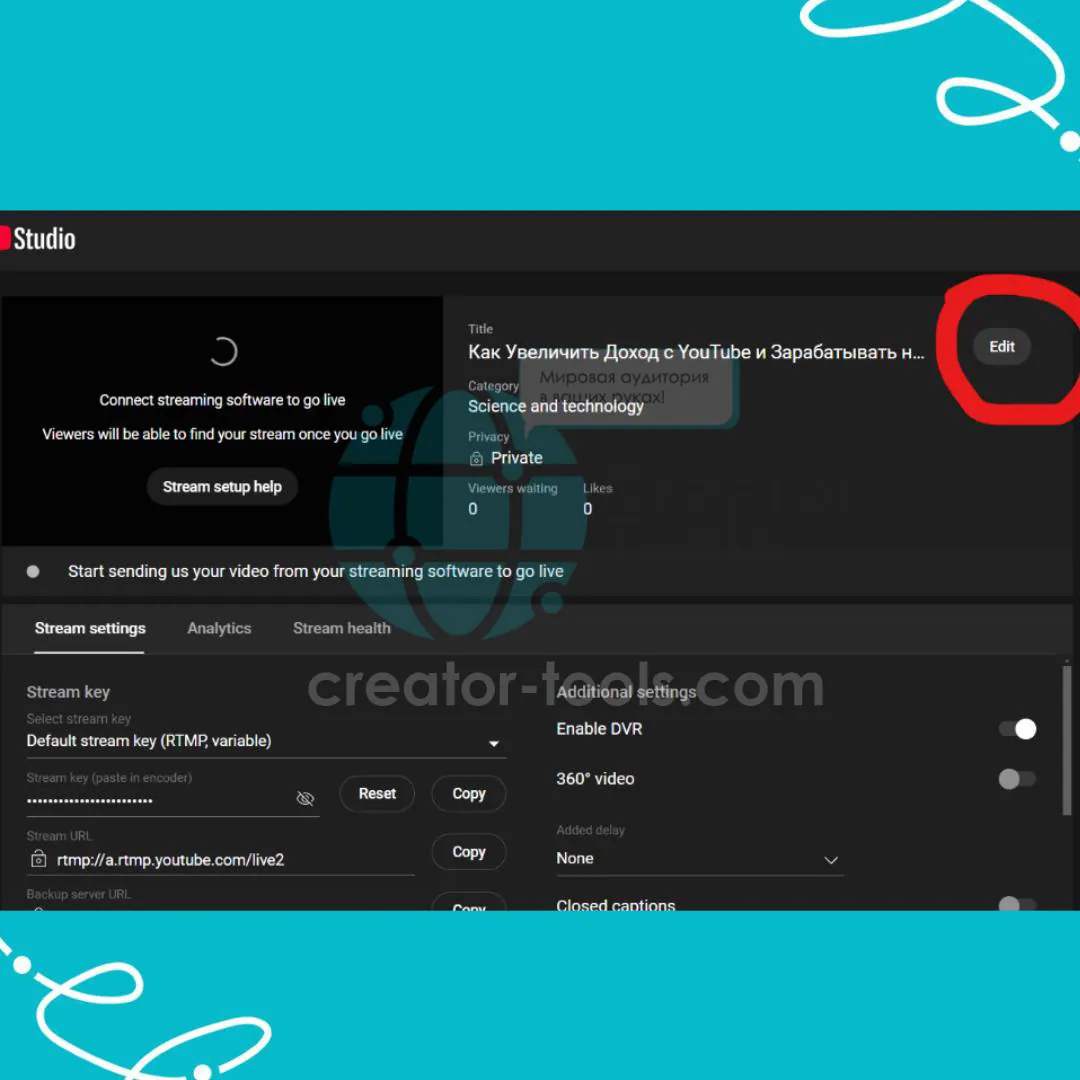1080x1080 pixels.
Task: Click the Reset stream key button
Action: [x=377, y=793]
